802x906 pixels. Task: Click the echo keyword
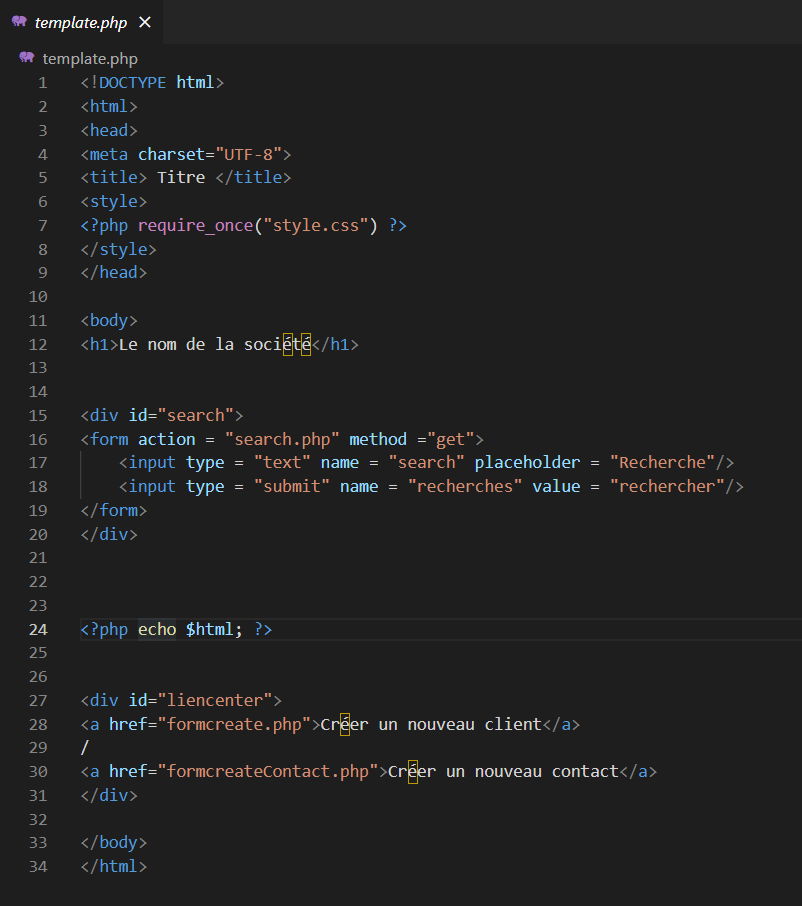(x=157, y=629)
